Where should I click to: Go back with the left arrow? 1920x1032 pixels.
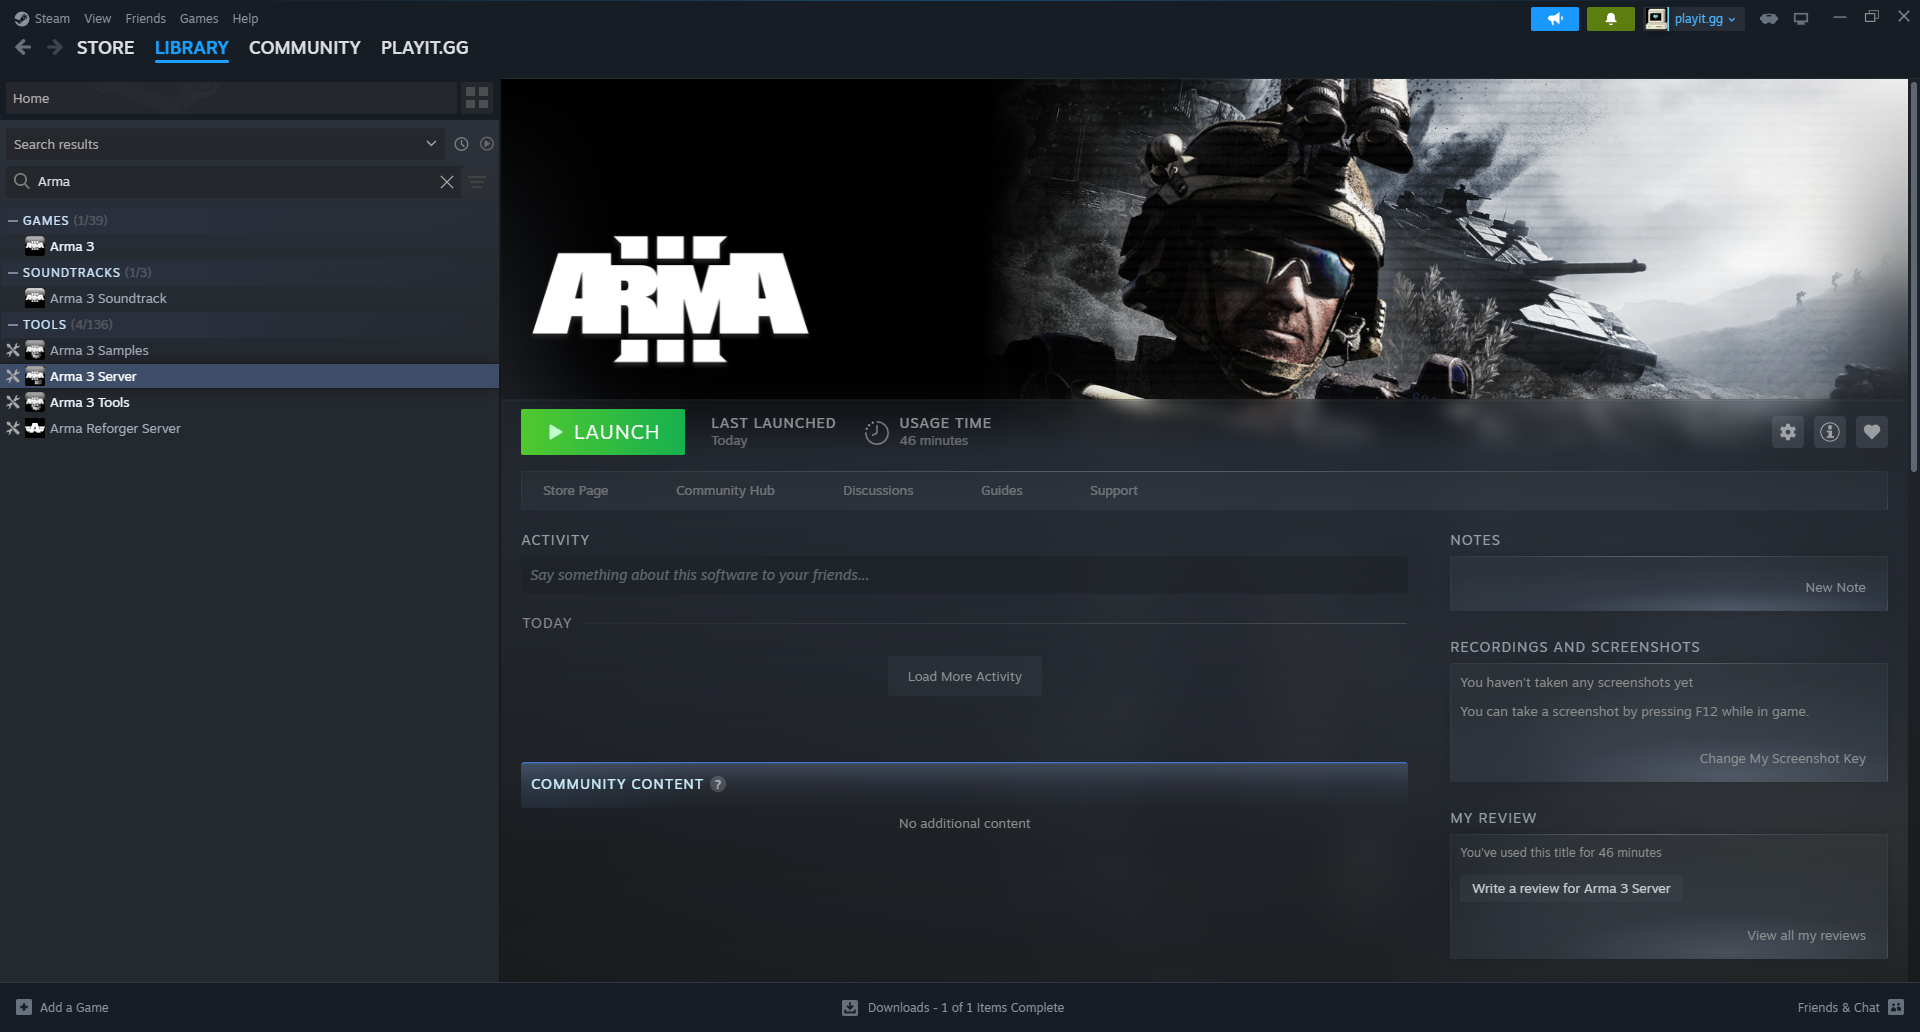pos(23,47)
